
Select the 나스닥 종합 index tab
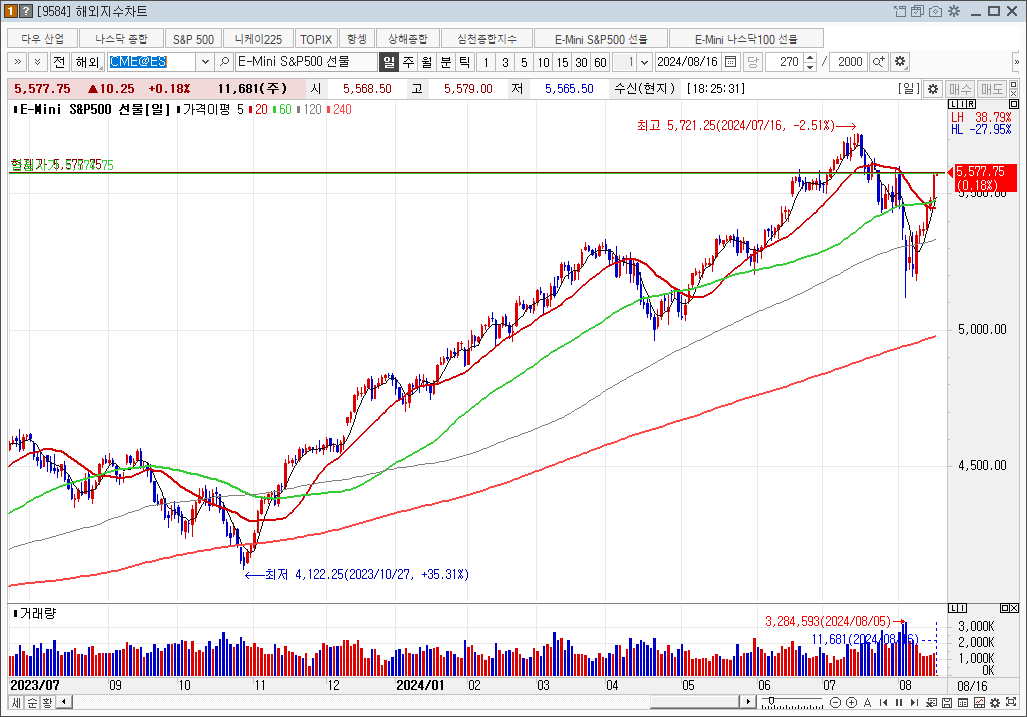click(121, 39)
